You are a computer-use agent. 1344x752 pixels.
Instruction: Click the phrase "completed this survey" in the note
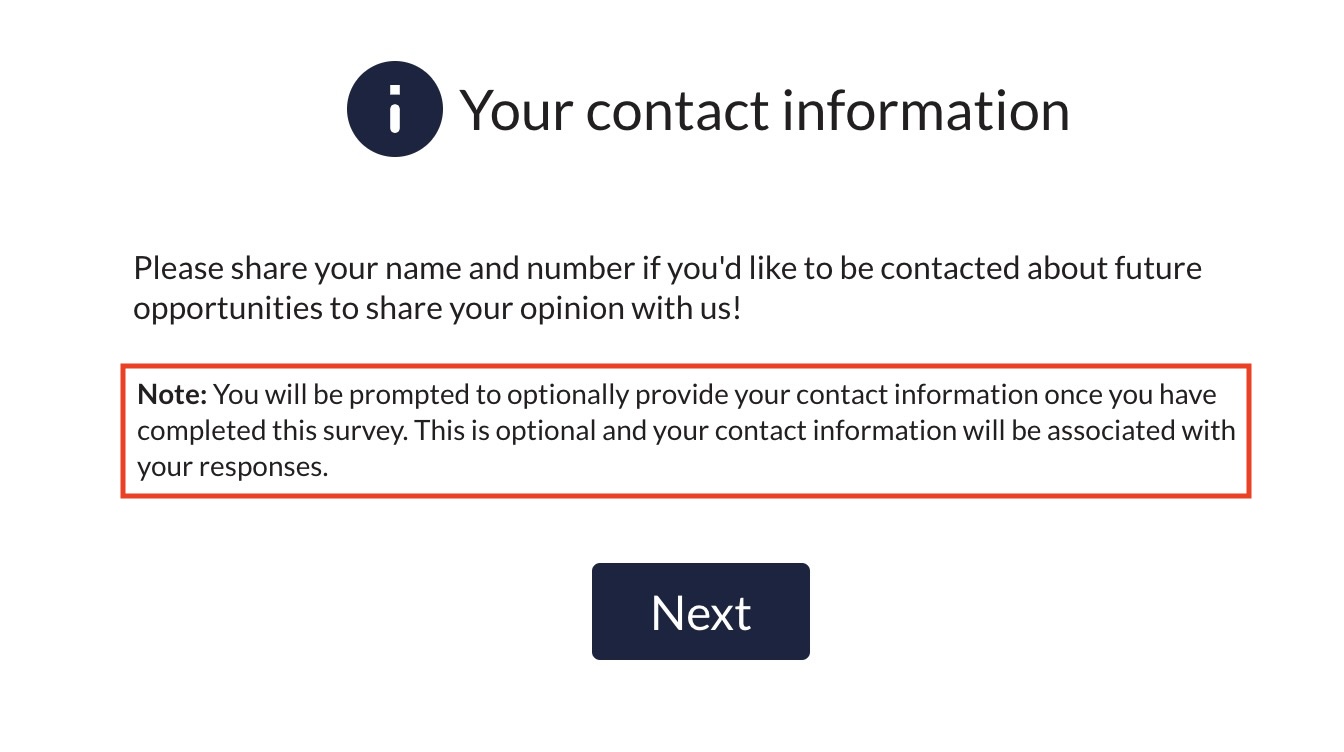click(x=272, y=431)
